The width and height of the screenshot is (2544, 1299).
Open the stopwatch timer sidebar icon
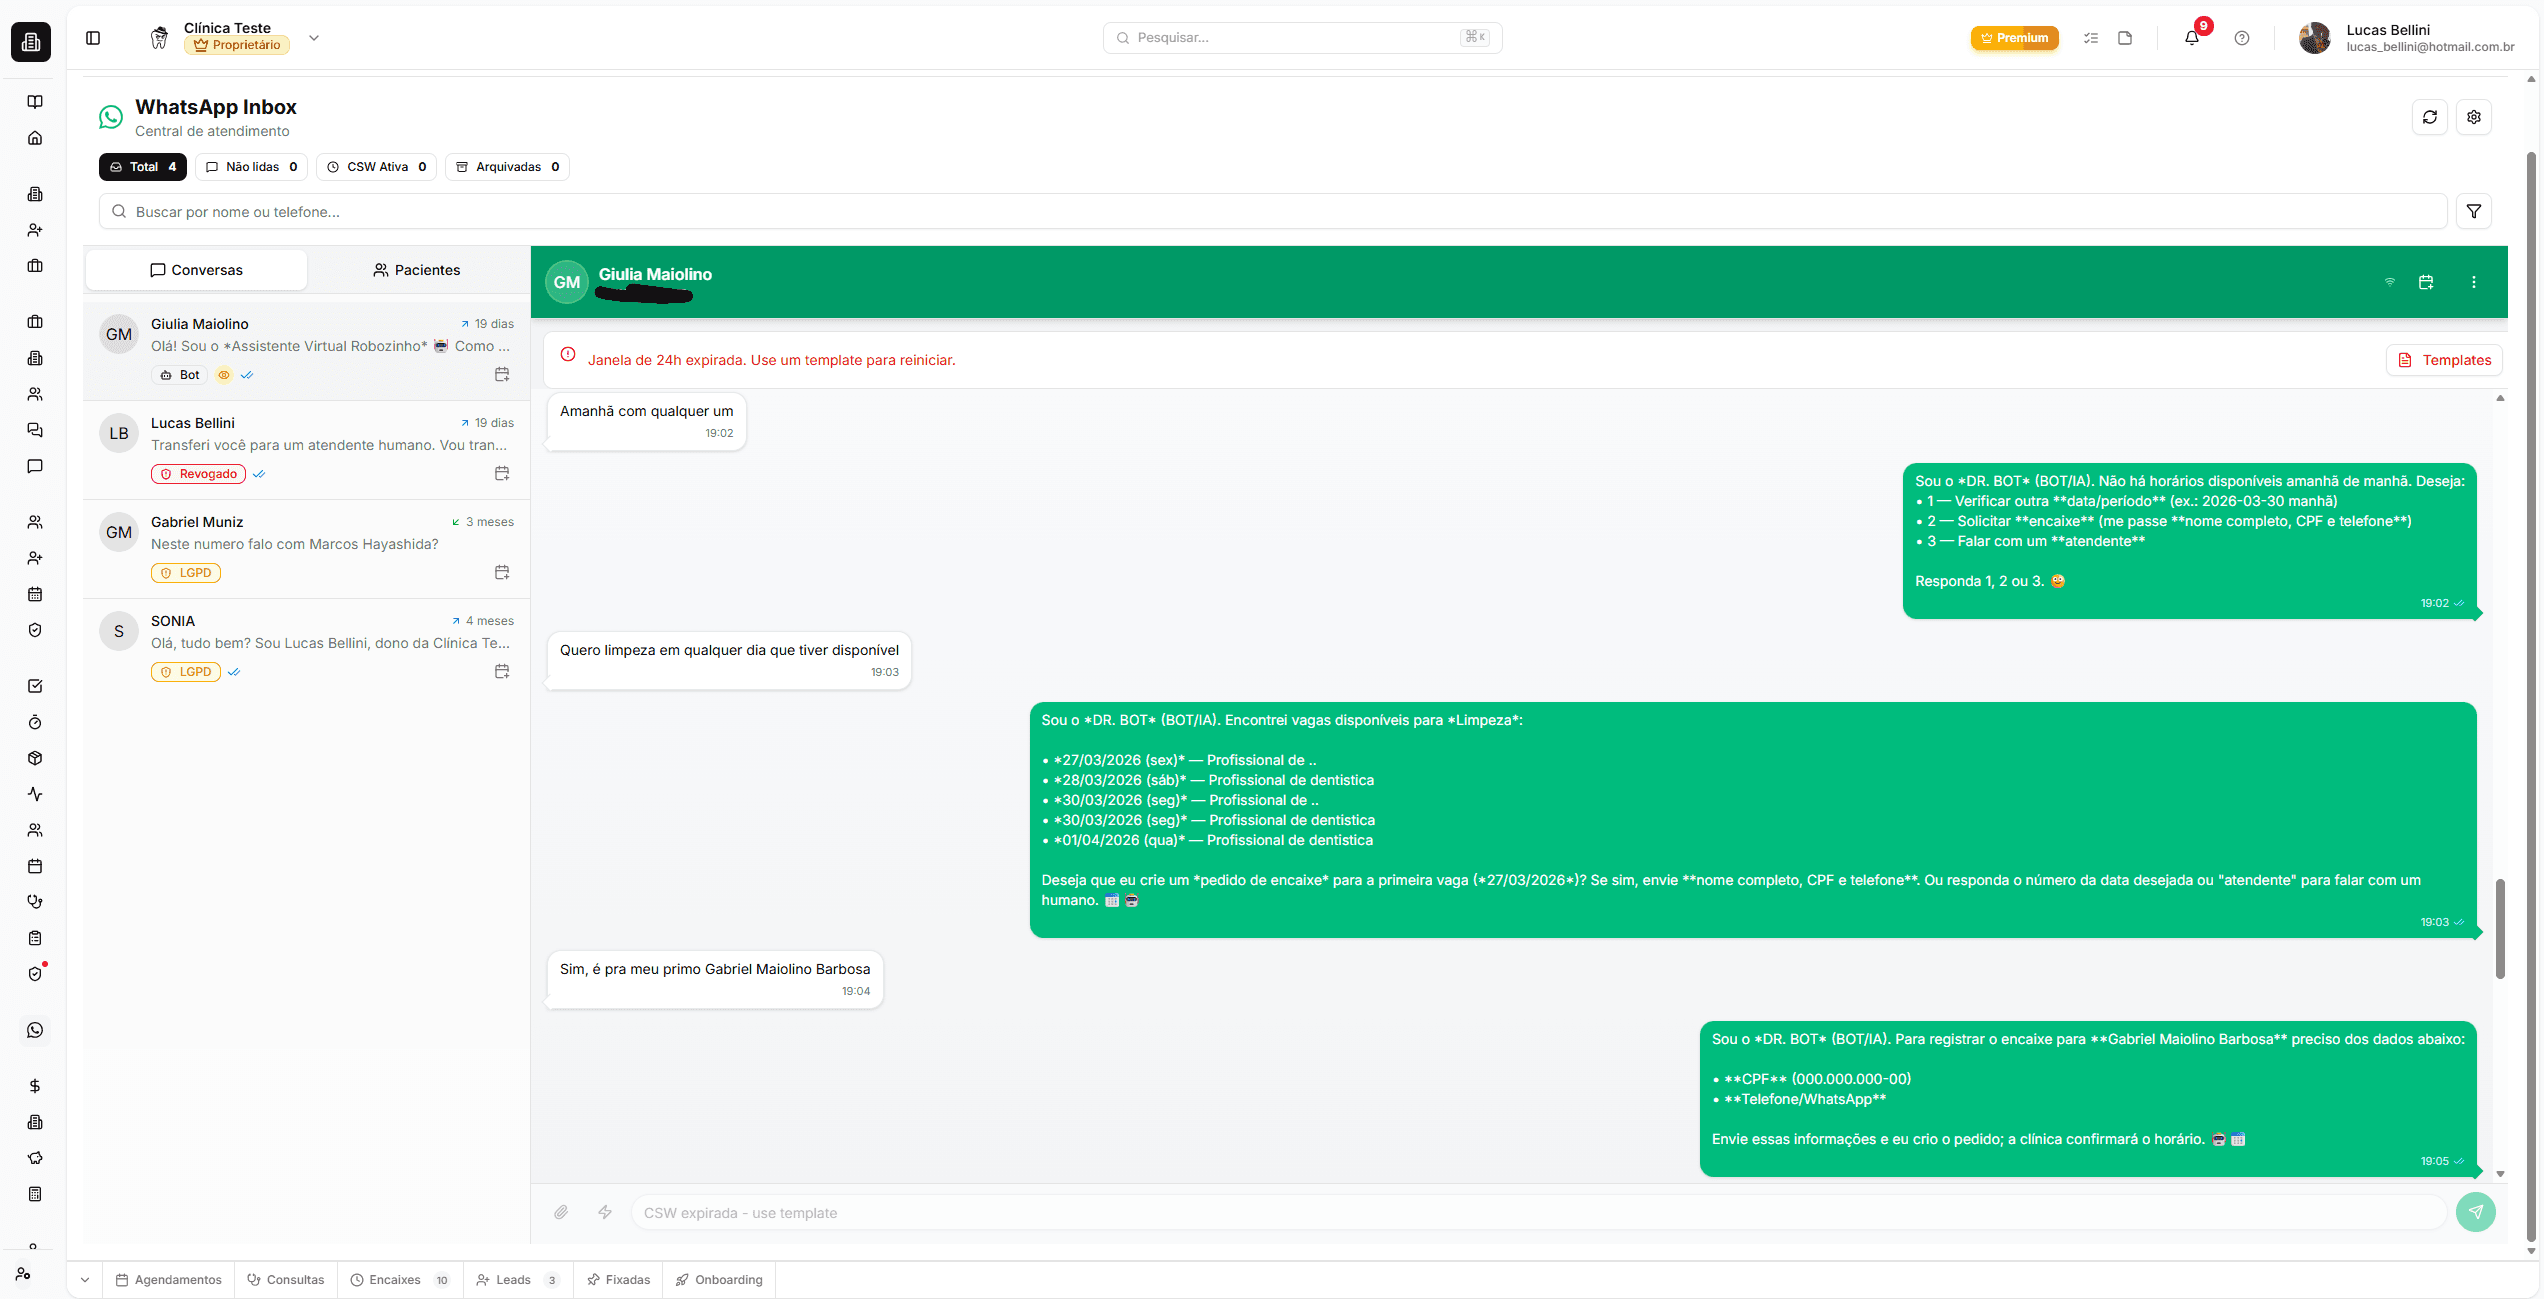tap(35, 722)
